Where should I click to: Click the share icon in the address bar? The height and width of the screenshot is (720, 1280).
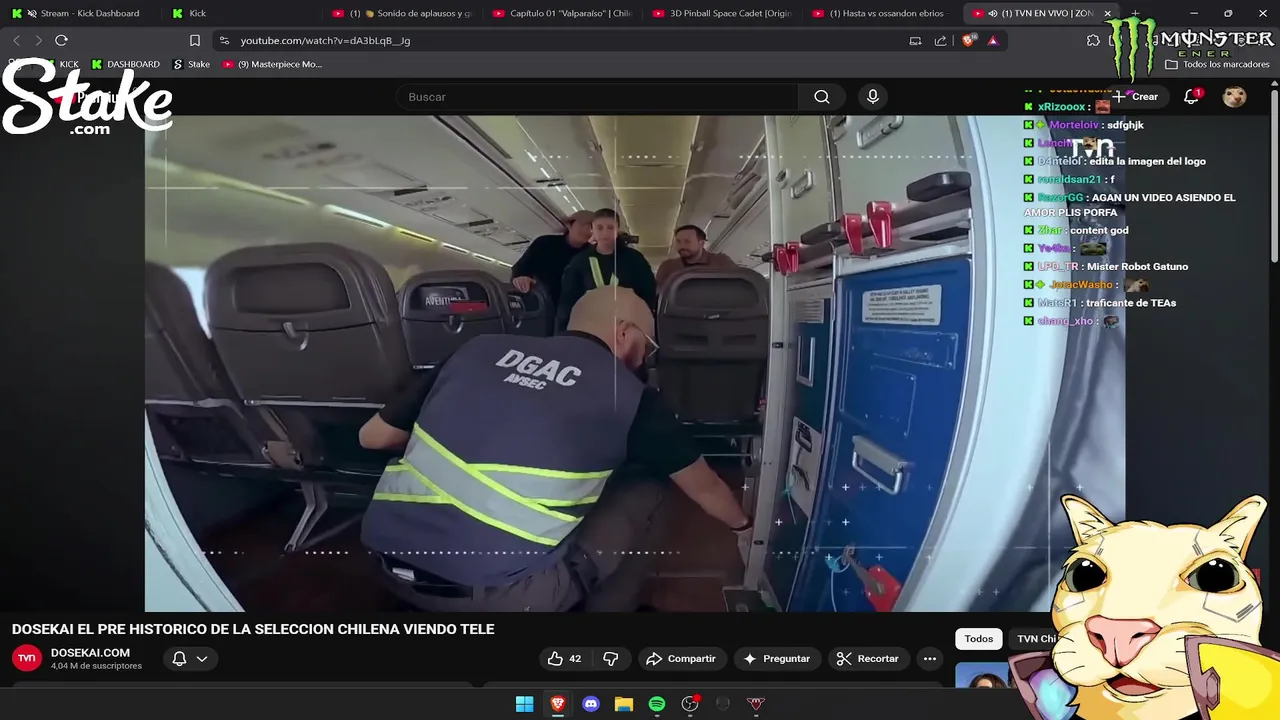940,40
